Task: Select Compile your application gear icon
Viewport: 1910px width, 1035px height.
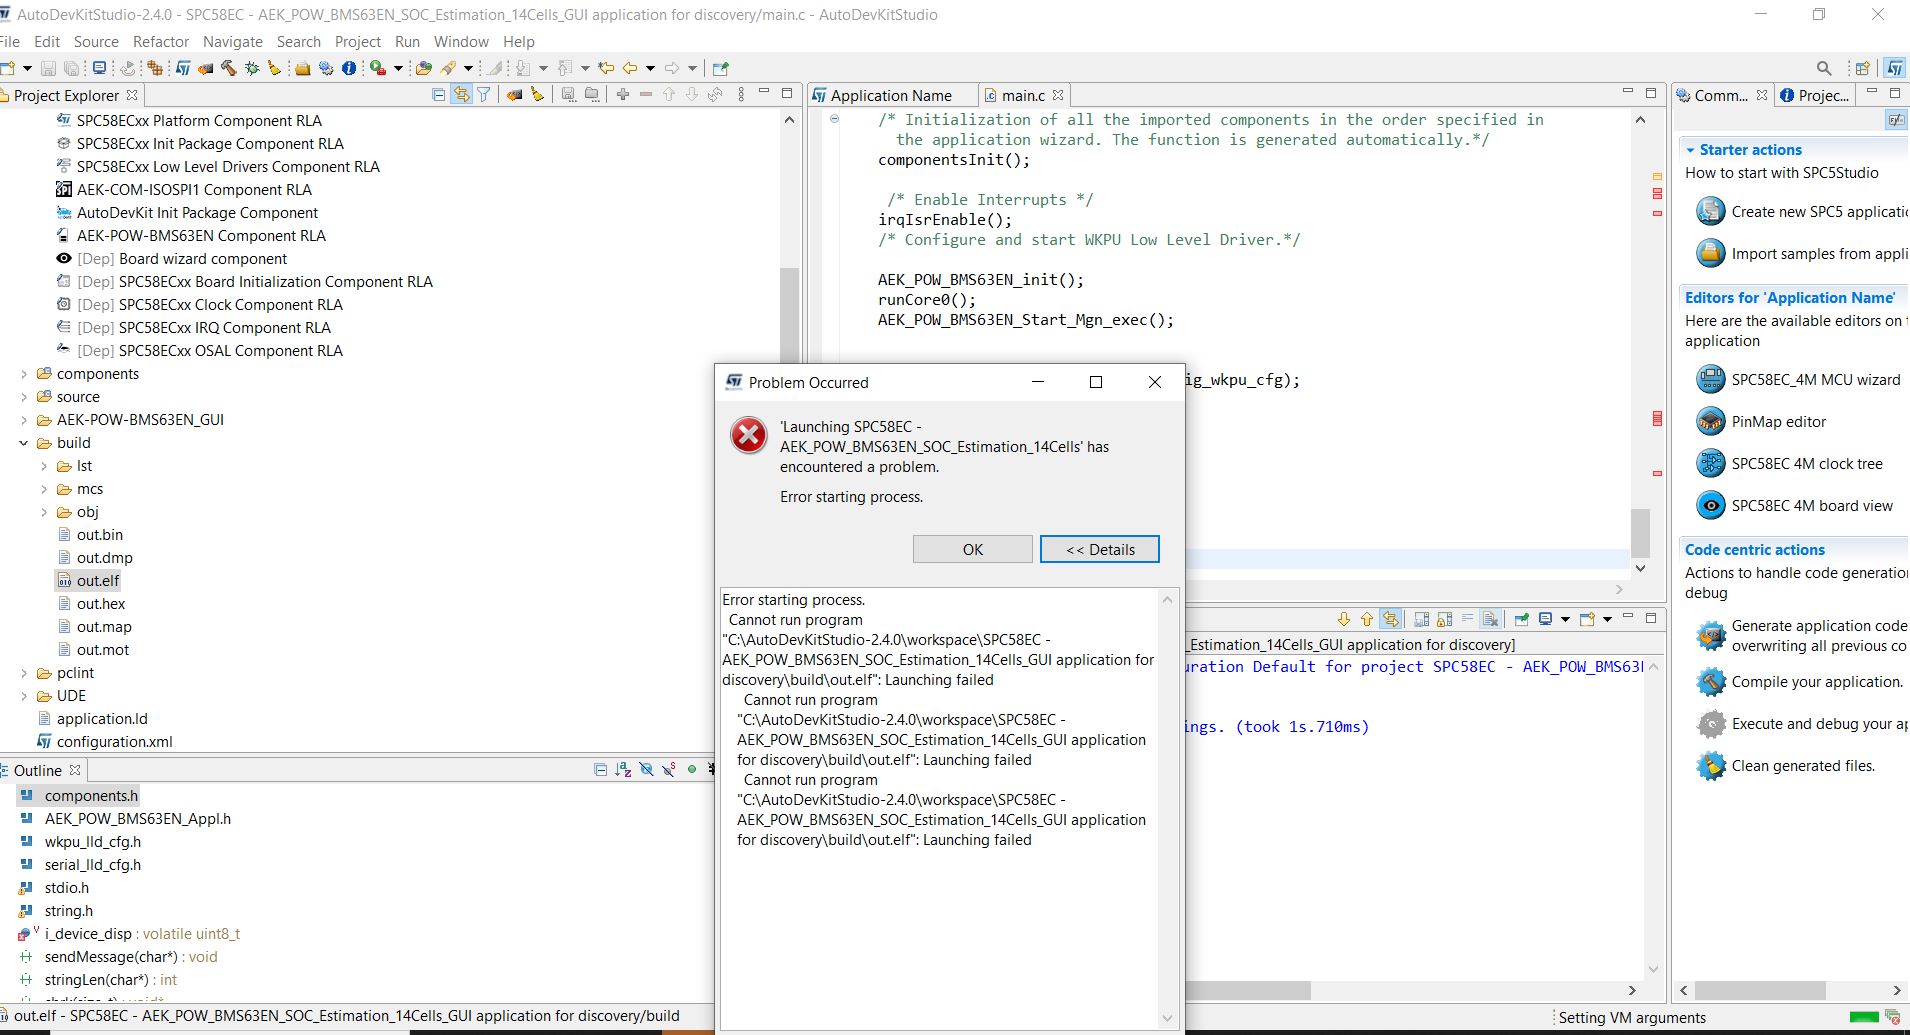Action: 1711,681
